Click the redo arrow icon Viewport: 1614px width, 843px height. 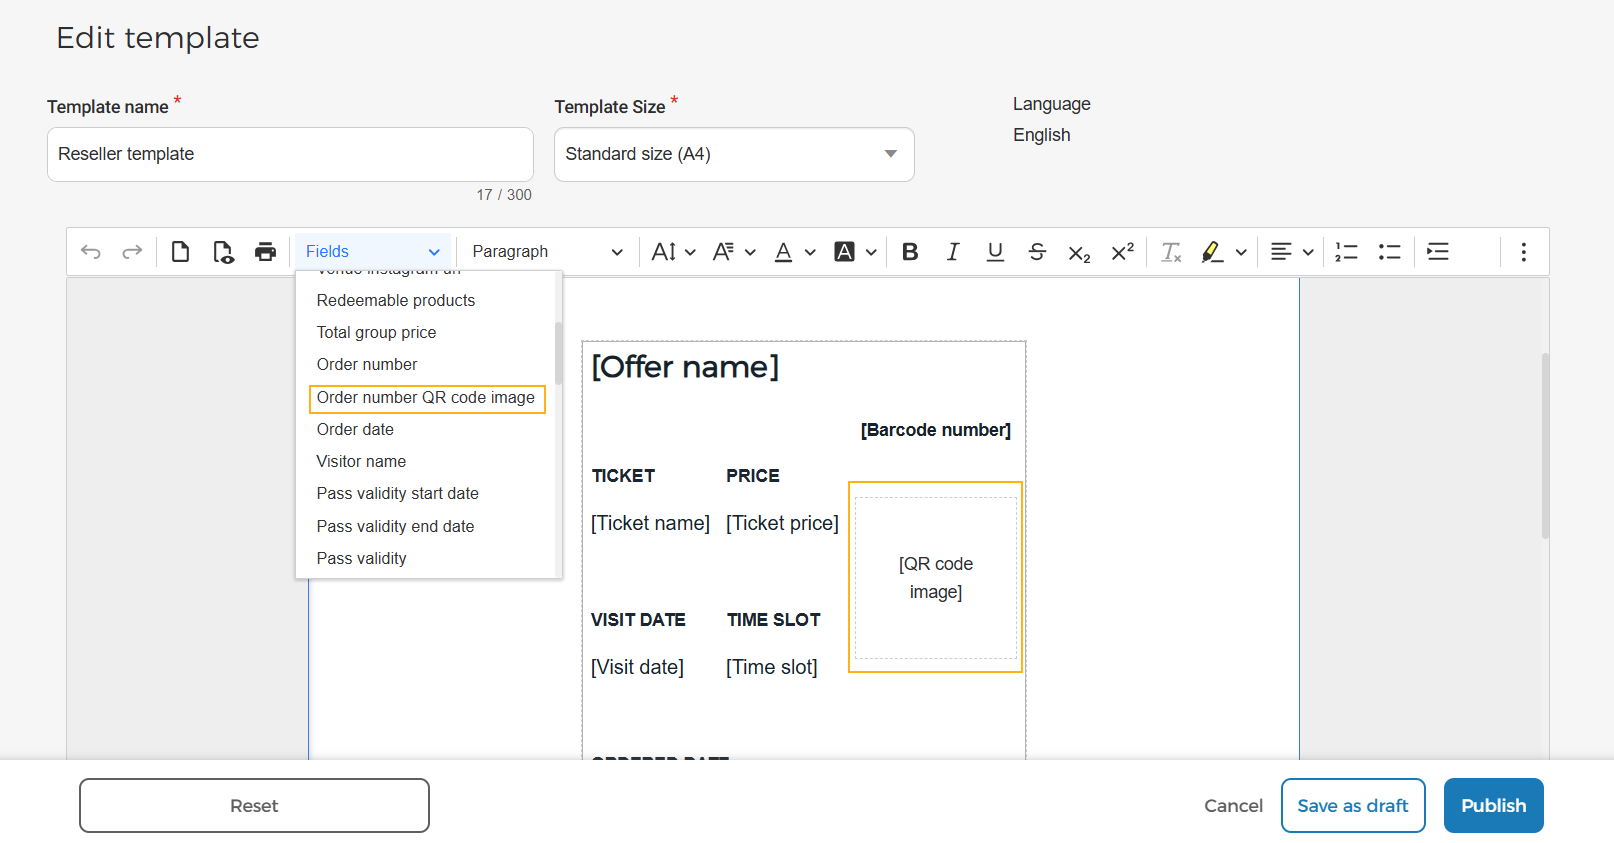click(x=132, y=252)
